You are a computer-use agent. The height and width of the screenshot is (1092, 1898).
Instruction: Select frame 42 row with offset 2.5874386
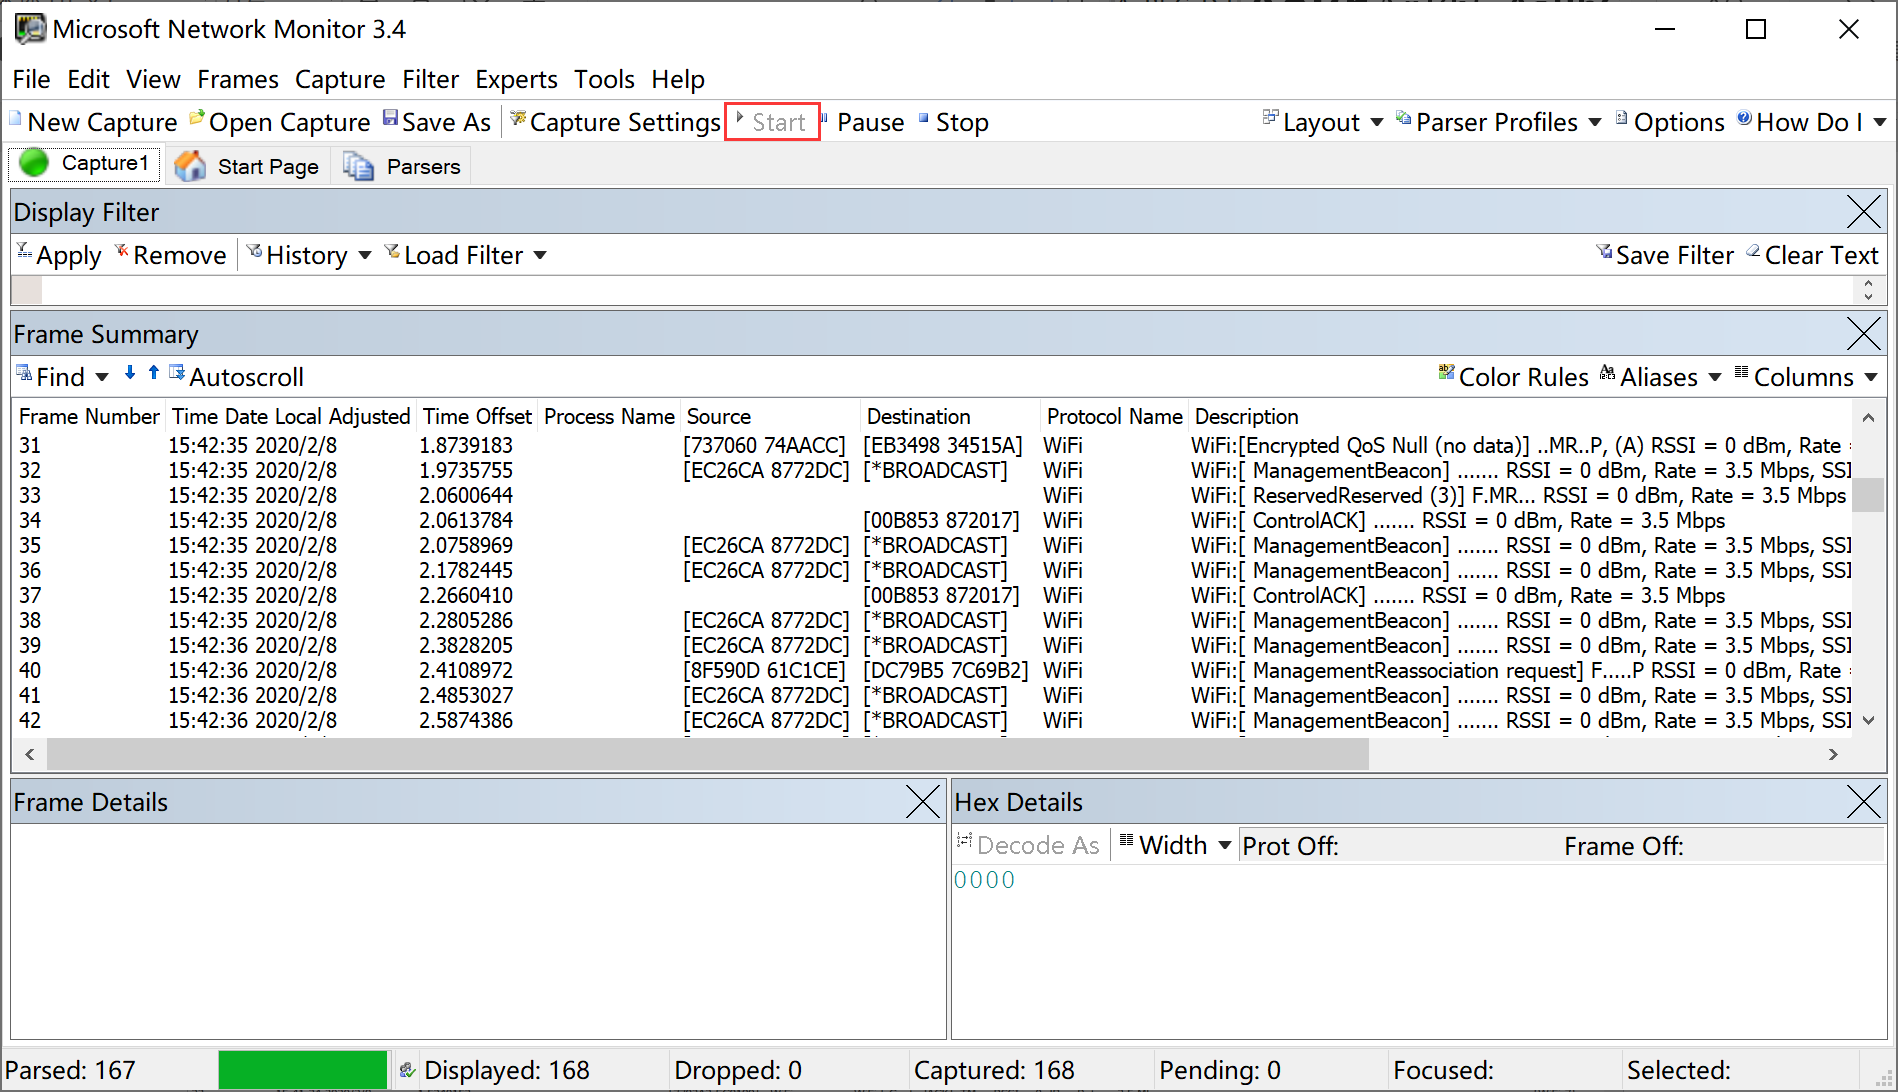point(932,720)
